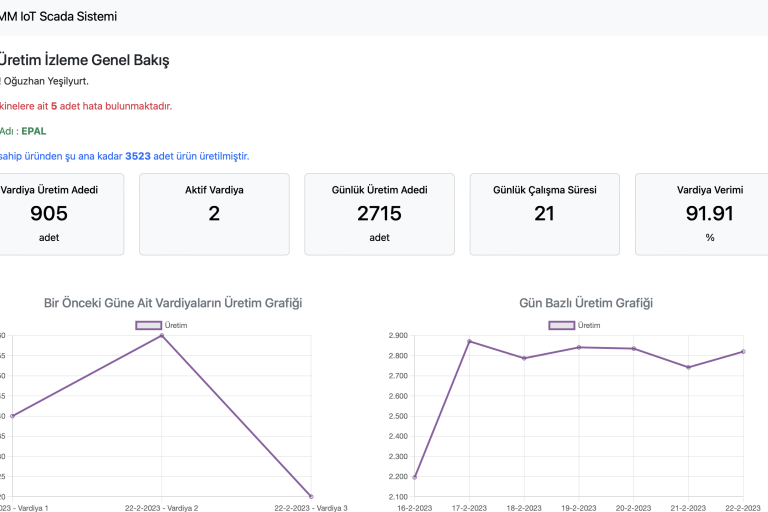Click the Vardiya 2 peak data point
Image resolution: width=768 pixels, height=512 pixels.
162,335
